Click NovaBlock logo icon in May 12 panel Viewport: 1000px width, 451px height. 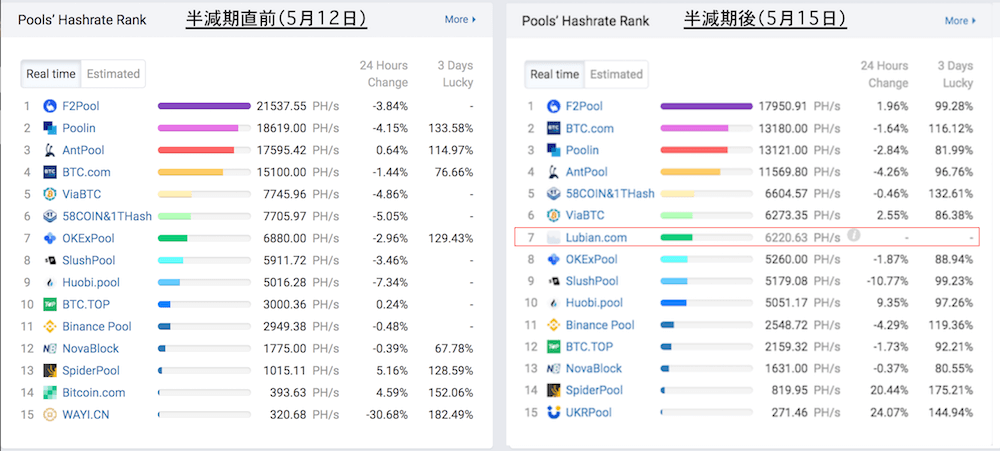pos(50,348)
